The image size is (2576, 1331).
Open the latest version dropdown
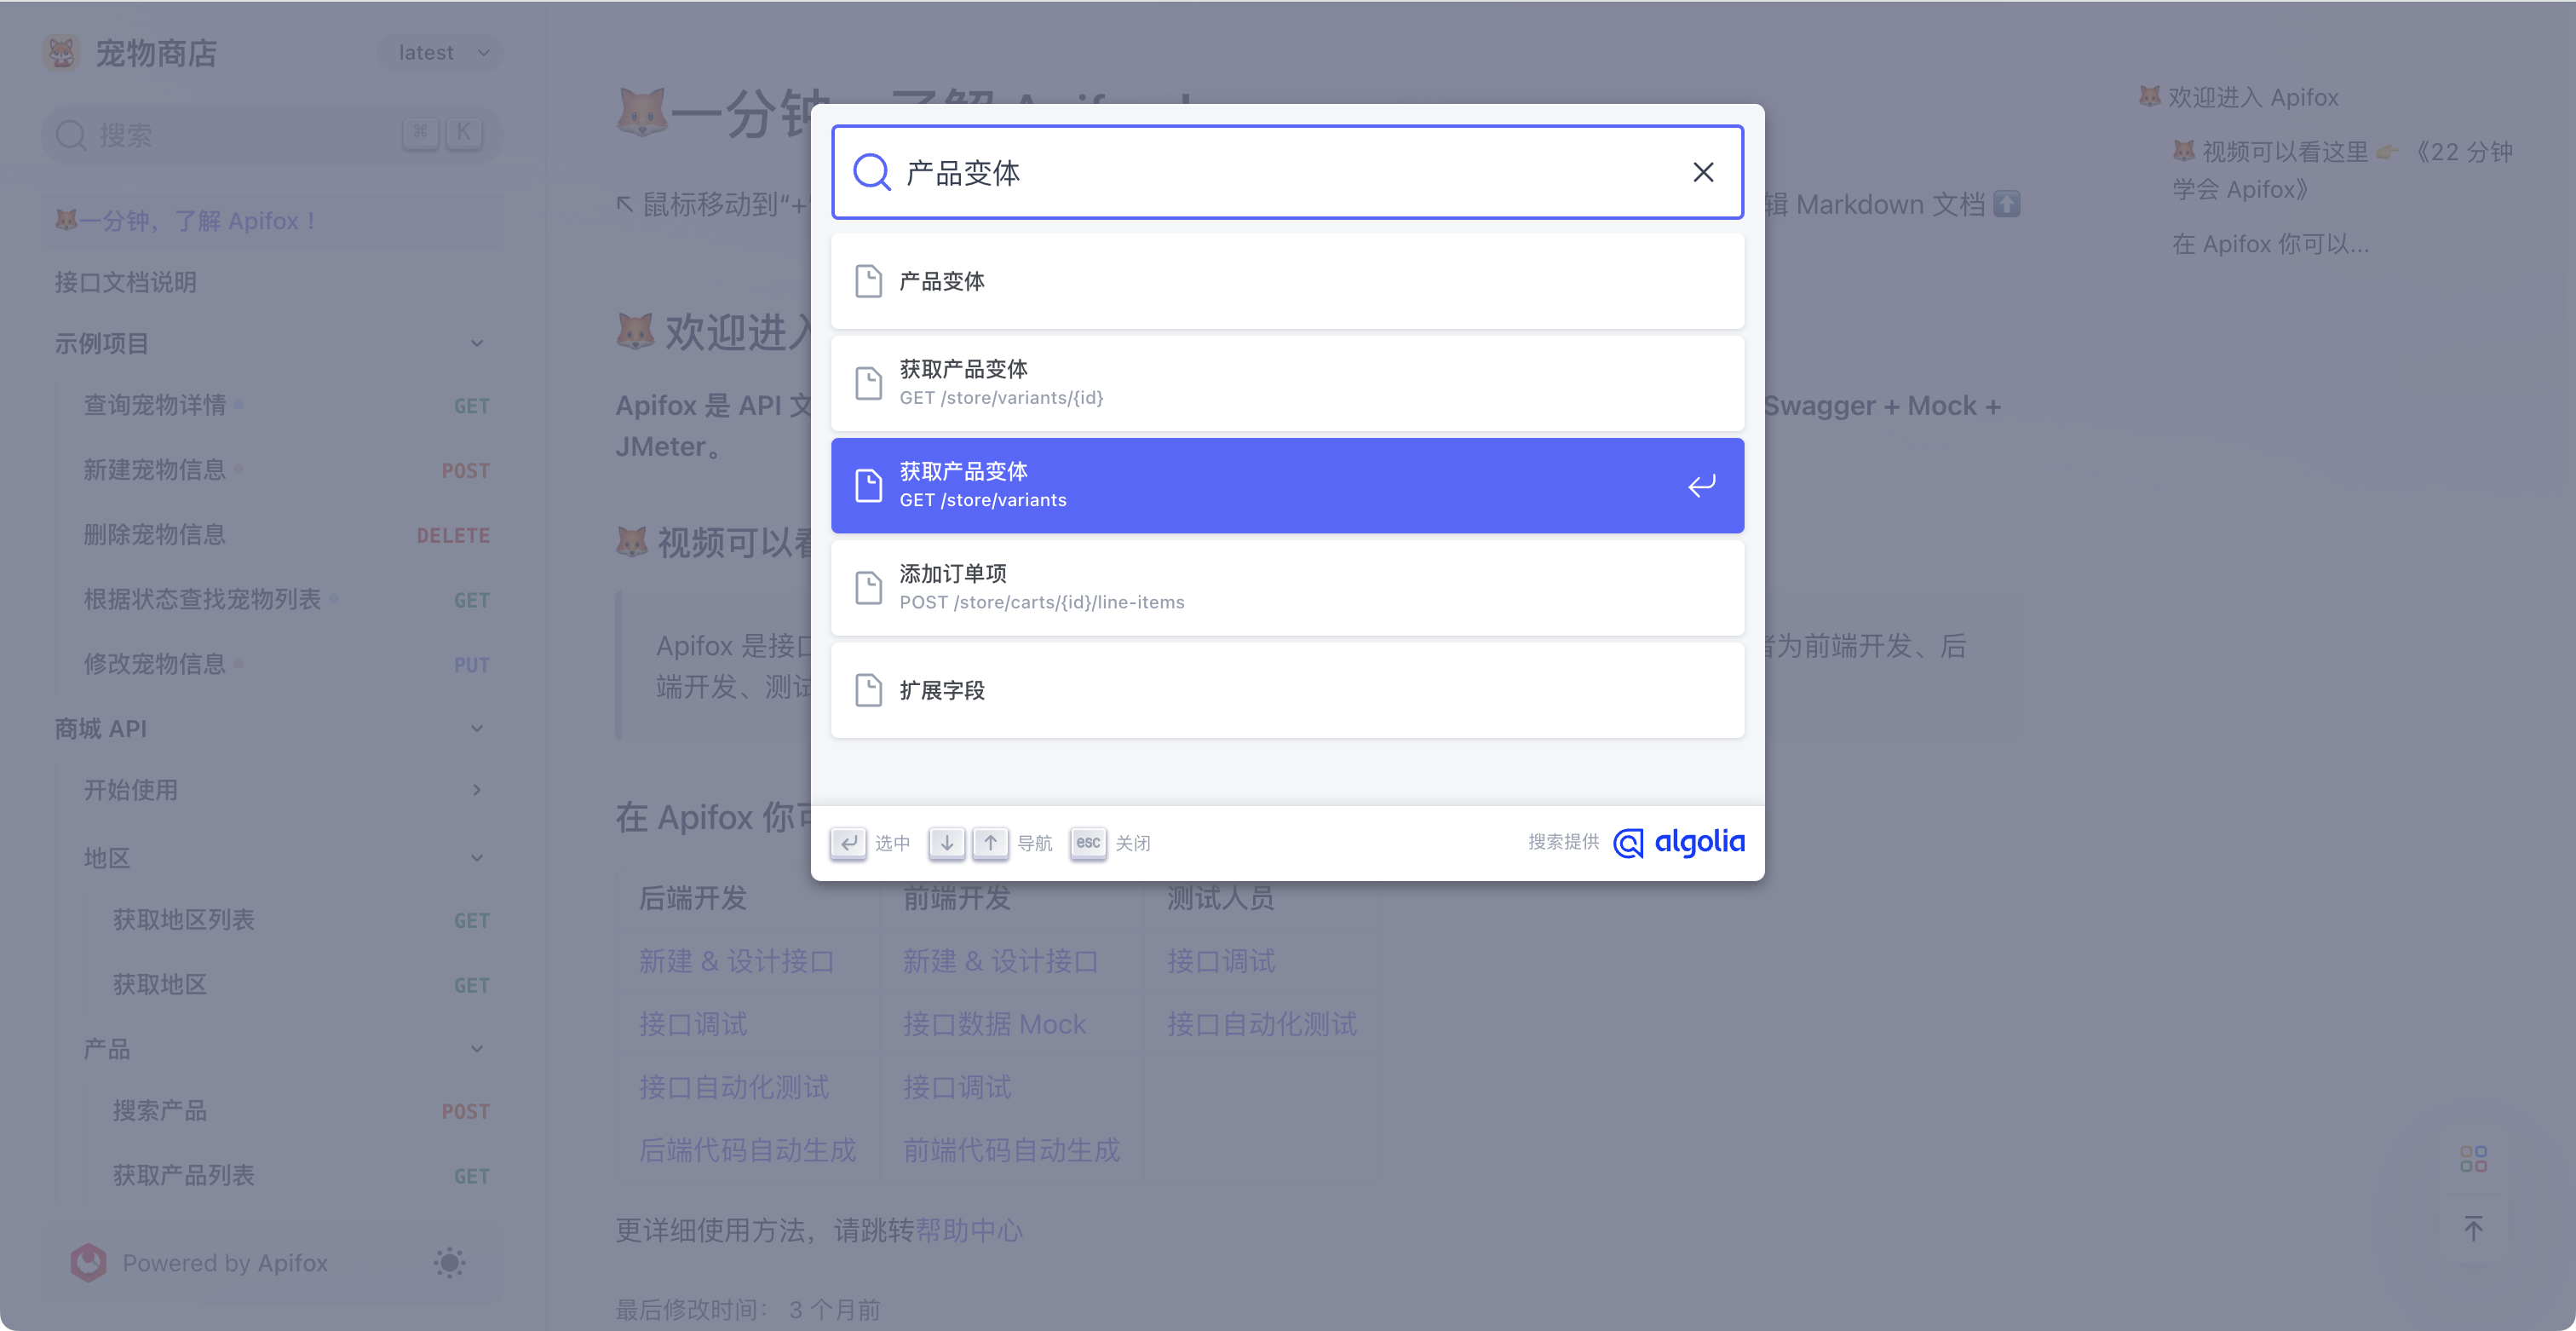(439, 52)
